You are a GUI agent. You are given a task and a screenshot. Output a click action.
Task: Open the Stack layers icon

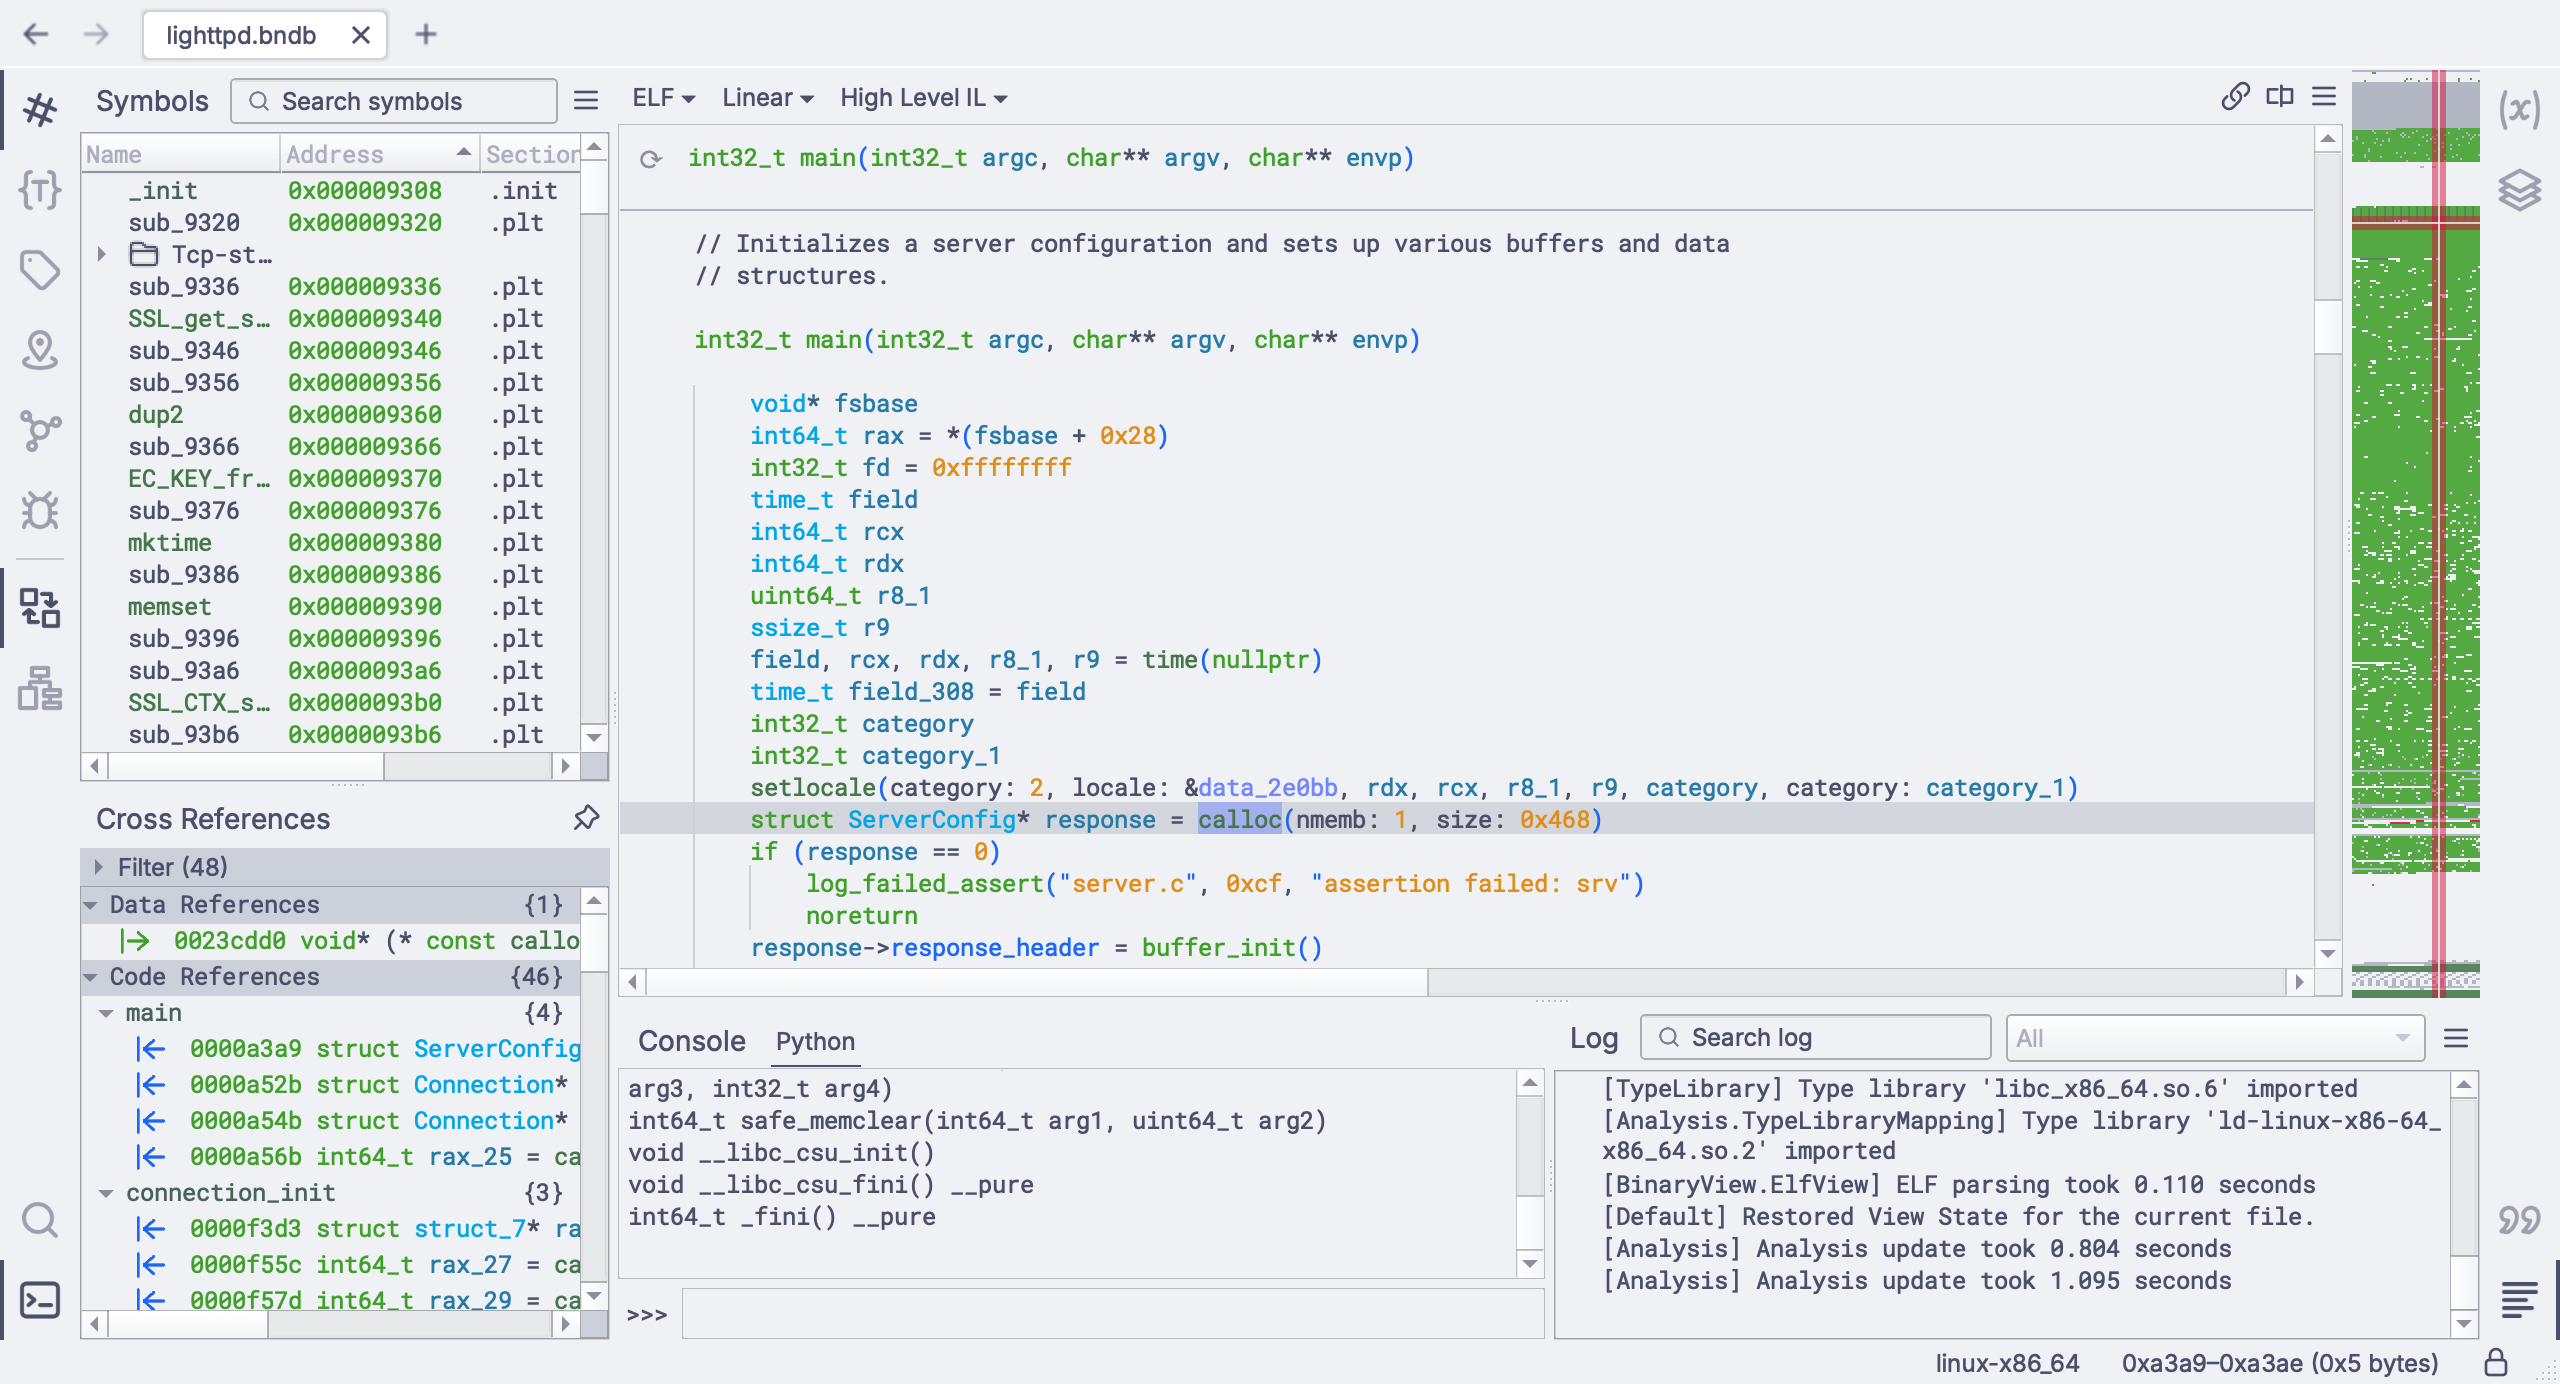pyautogui.click(x=2519, y=189)
